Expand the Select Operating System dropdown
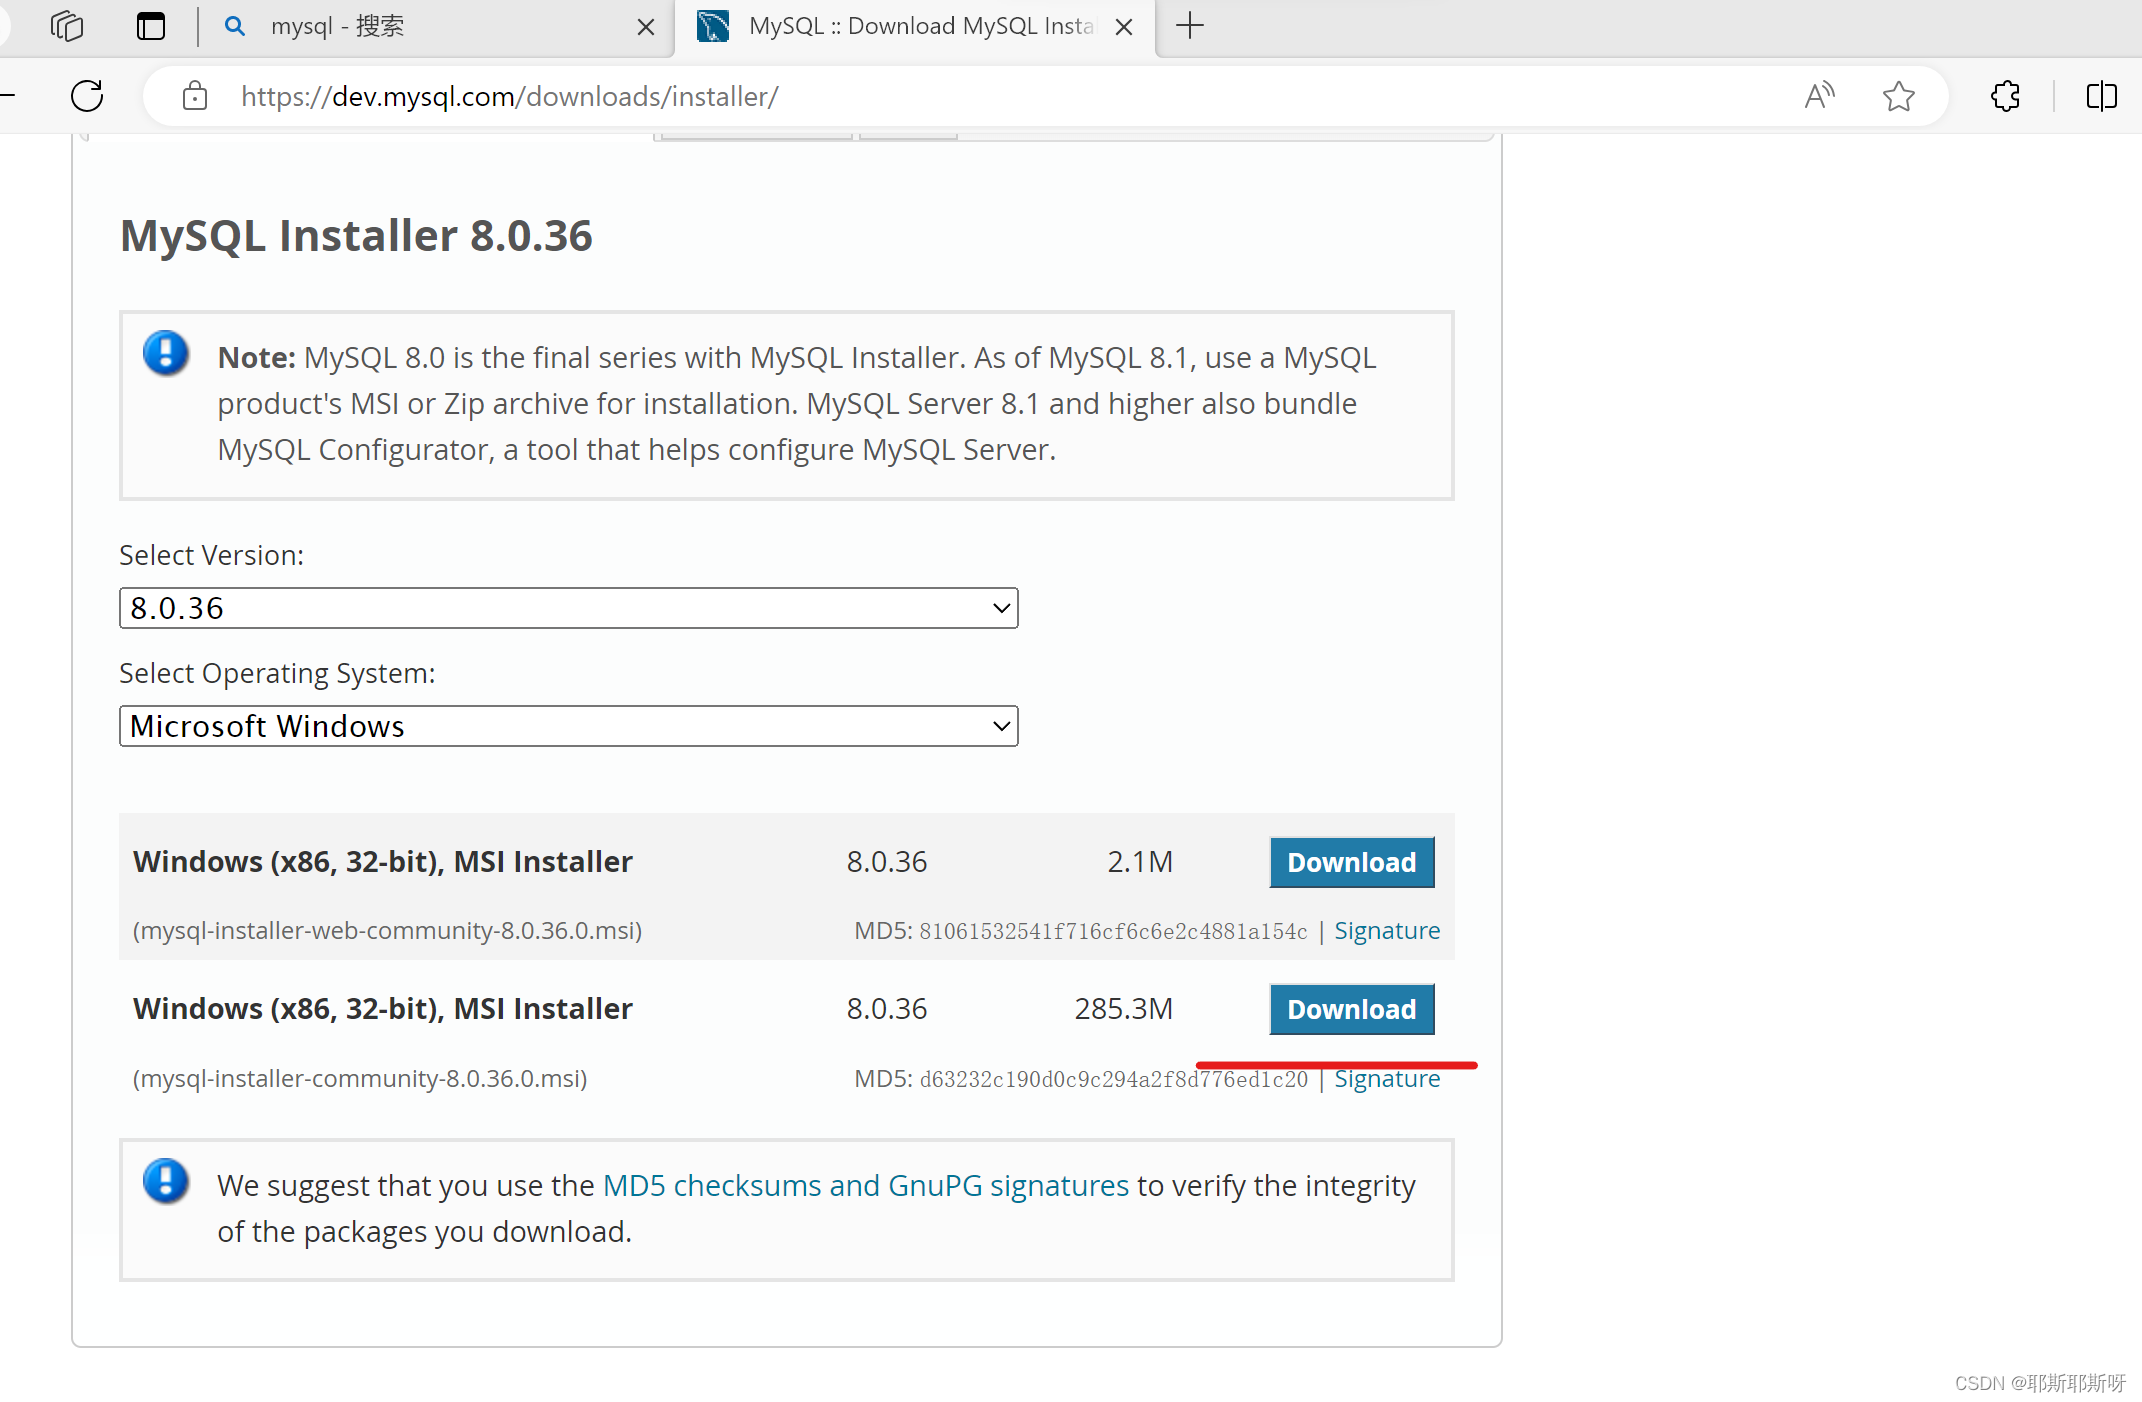Viewport: 2142px width, 1402px height. [x=568, y=726]
